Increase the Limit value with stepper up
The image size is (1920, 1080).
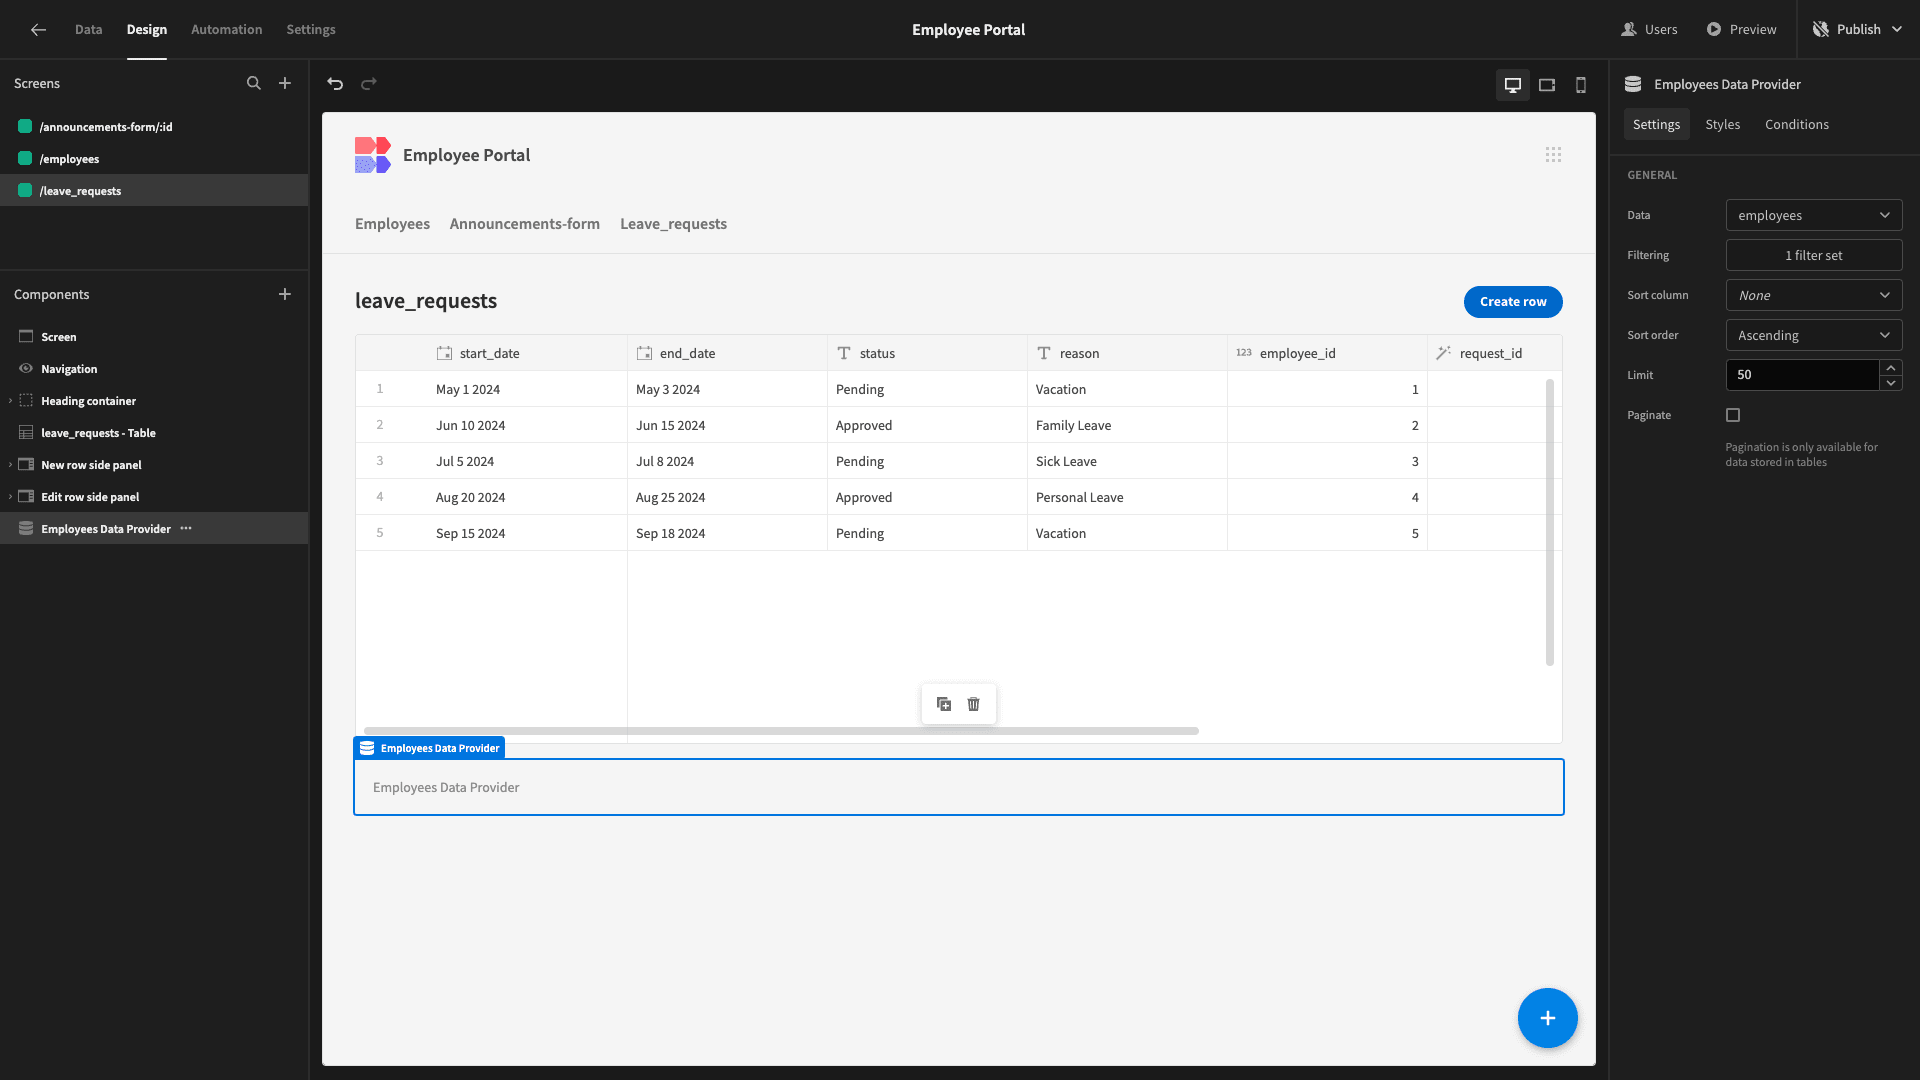(x=1891, y=368)
